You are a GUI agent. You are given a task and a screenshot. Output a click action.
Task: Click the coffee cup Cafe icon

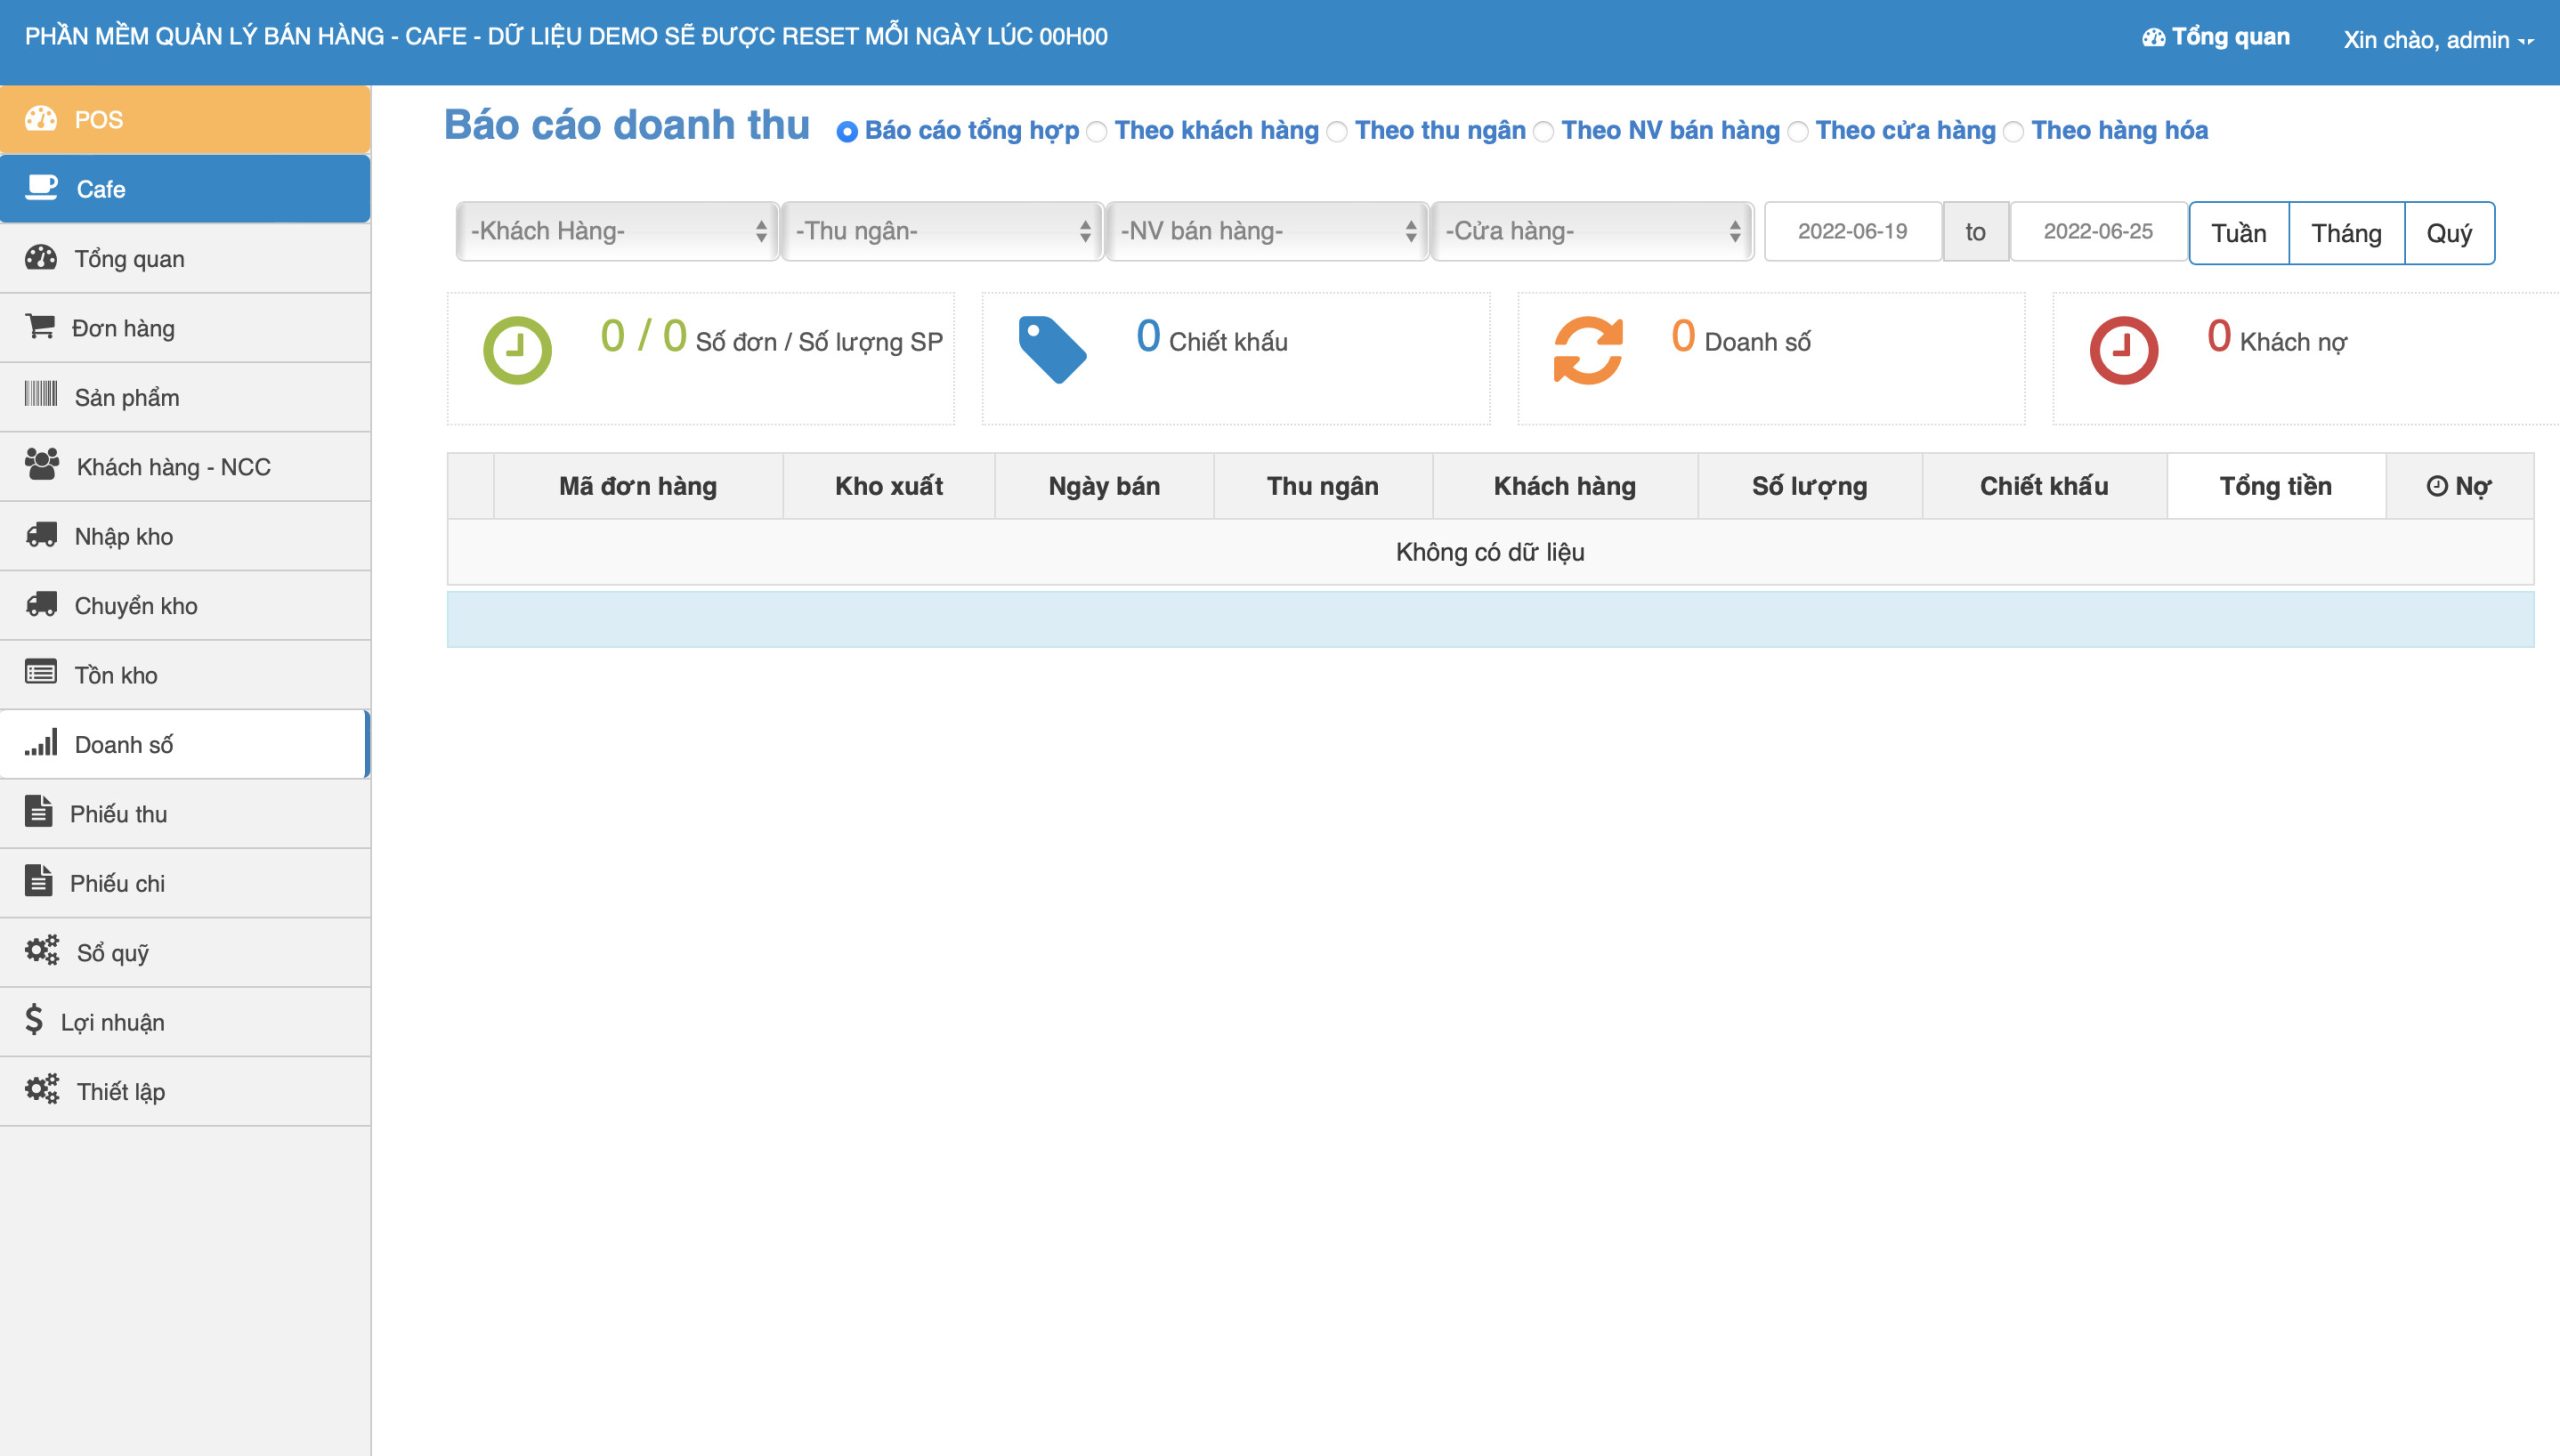click(x=42, y=188)
